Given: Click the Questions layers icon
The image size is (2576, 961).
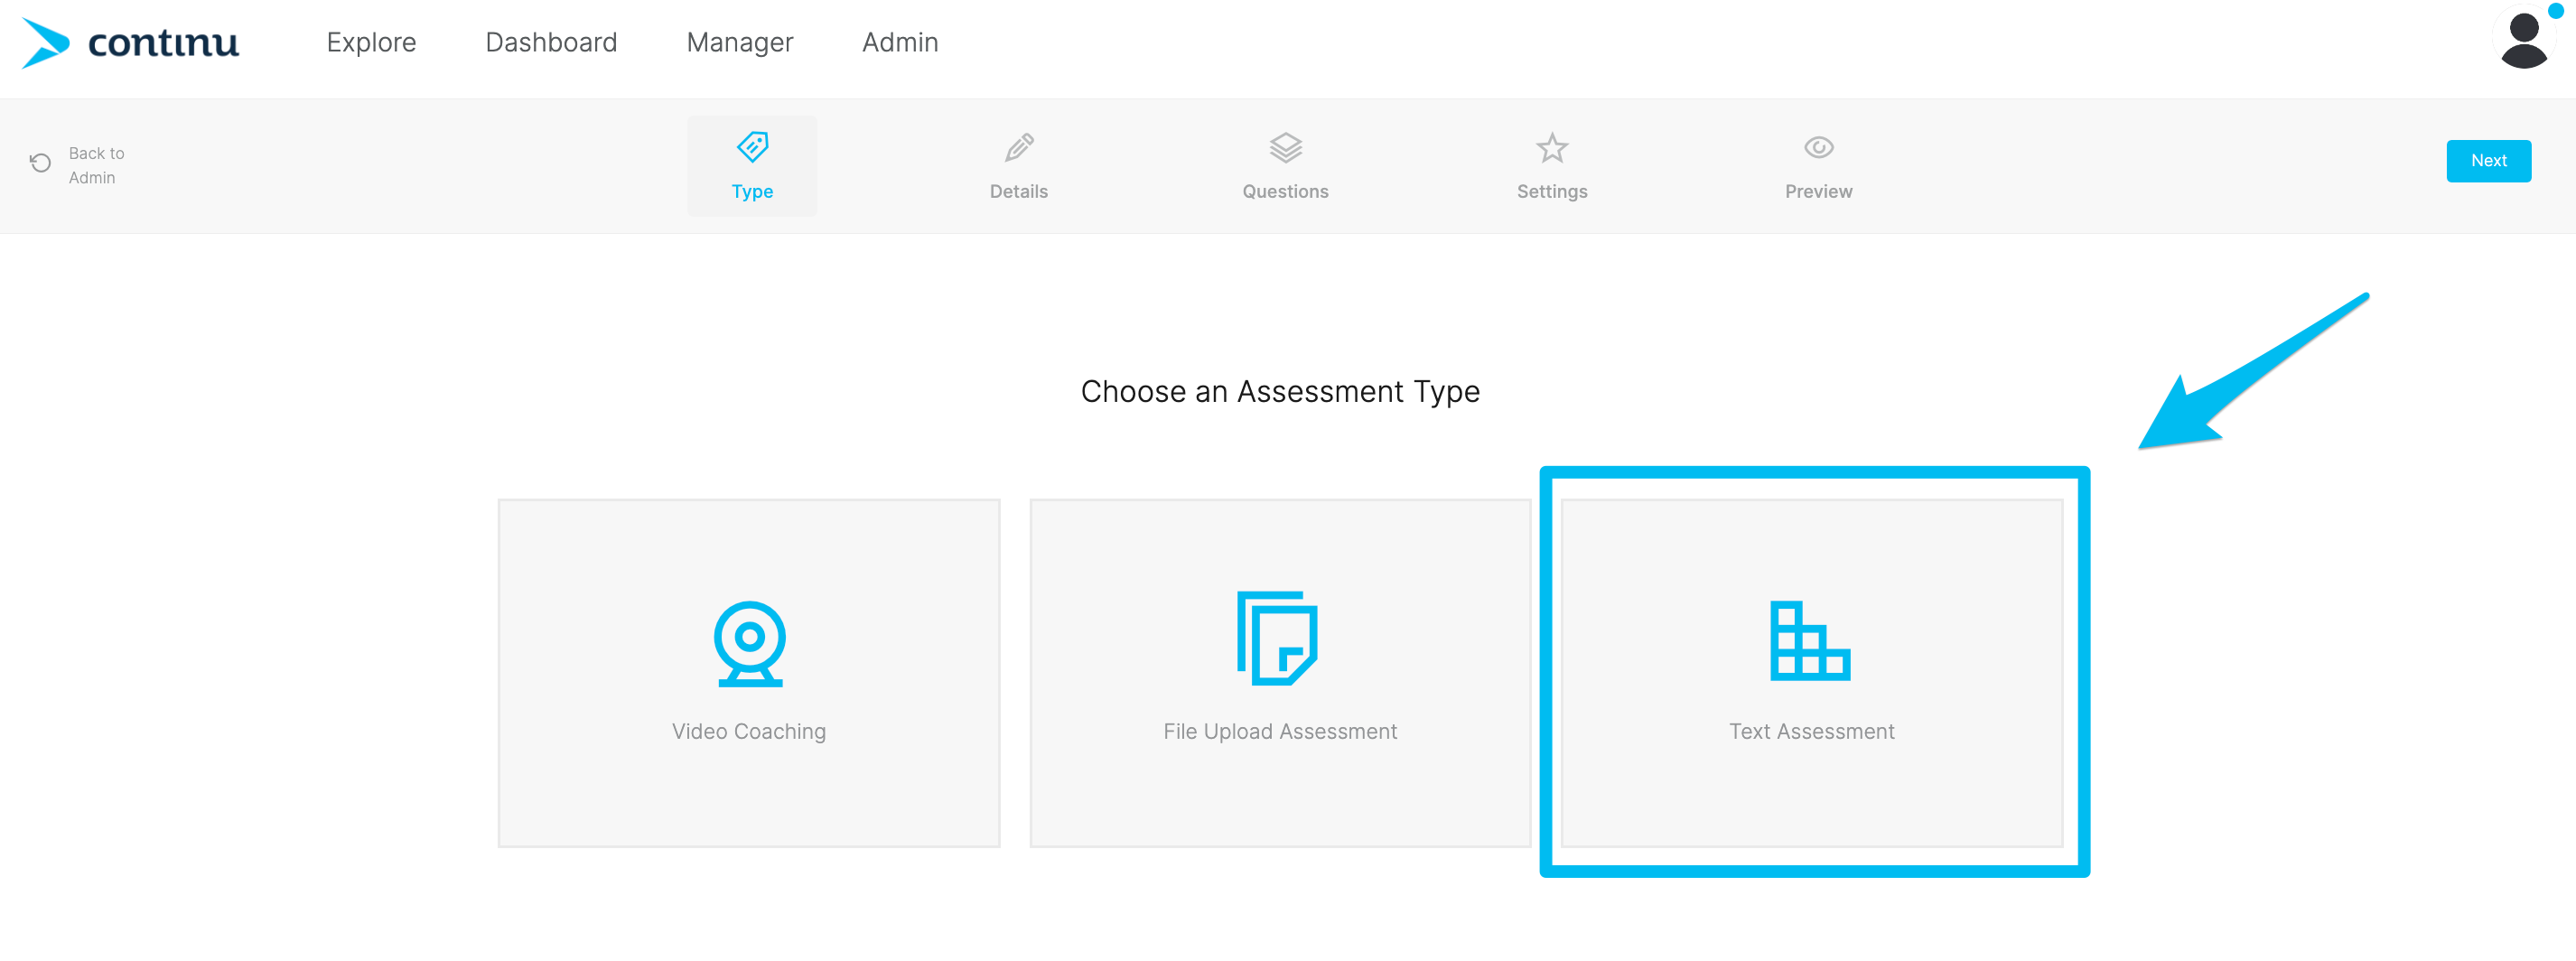Looking at the screenshot, I should (x=1285, y=148).
